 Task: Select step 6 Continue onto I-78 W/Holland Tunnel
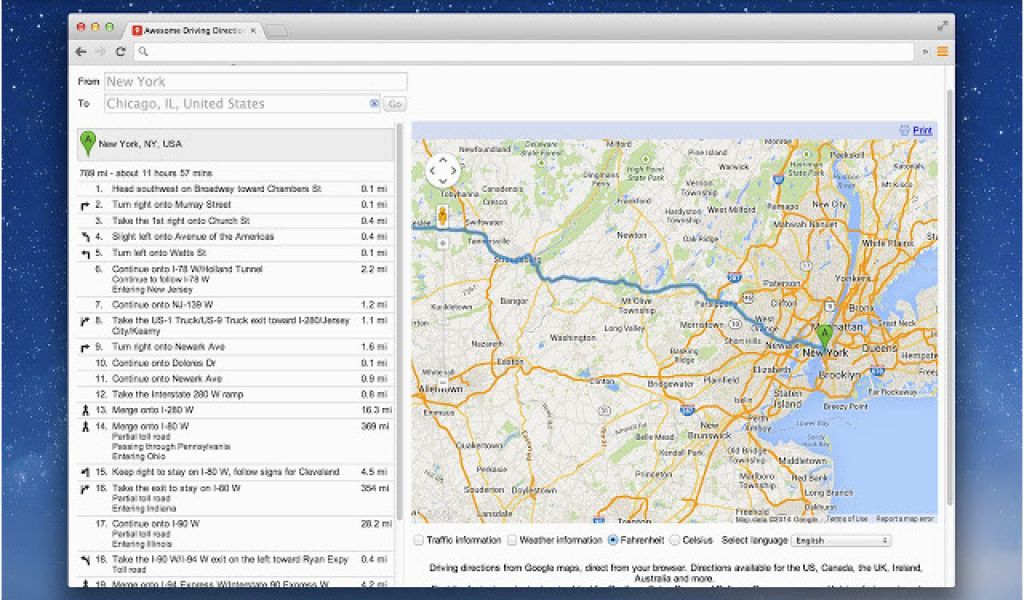(235, 279)
